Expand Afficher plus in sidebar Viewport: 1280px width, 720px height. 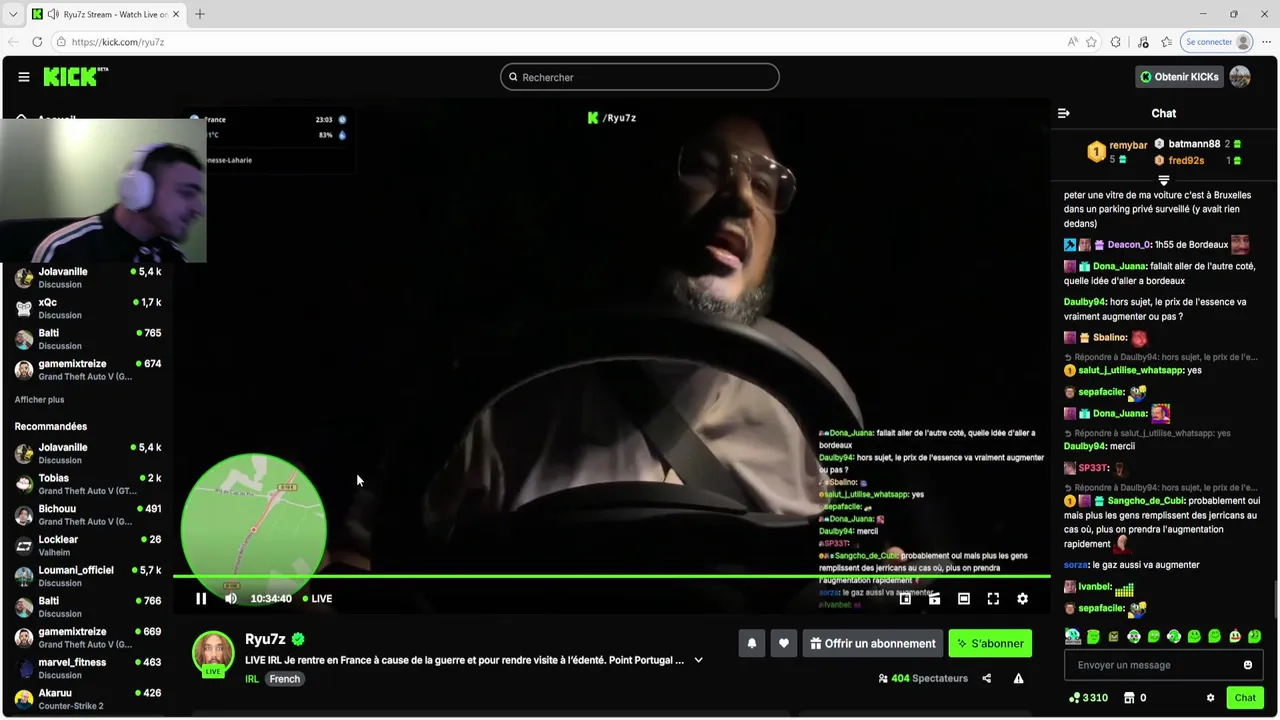point(39,400)
